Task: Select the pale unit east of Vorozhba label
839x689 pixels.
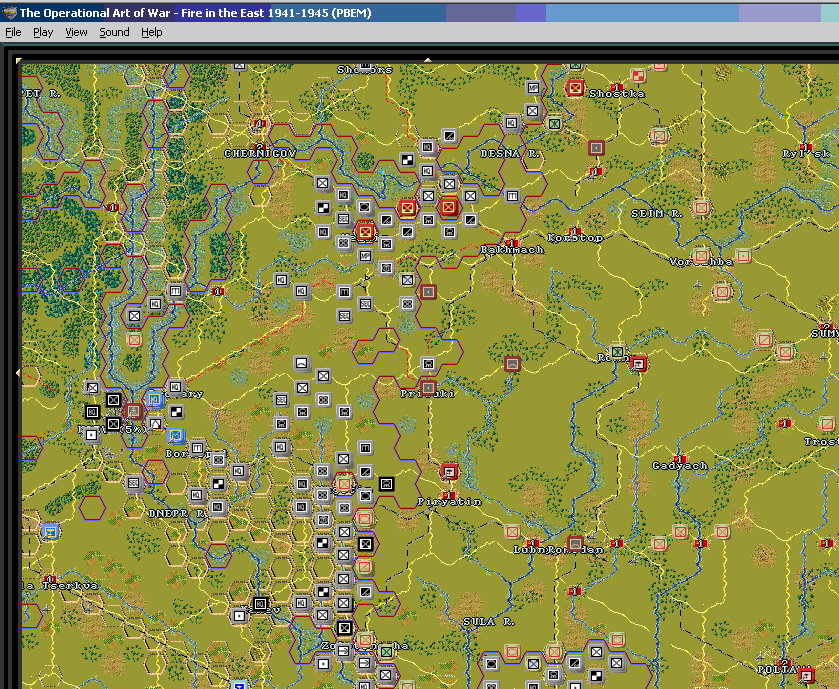Action: [x=743, y=256]
